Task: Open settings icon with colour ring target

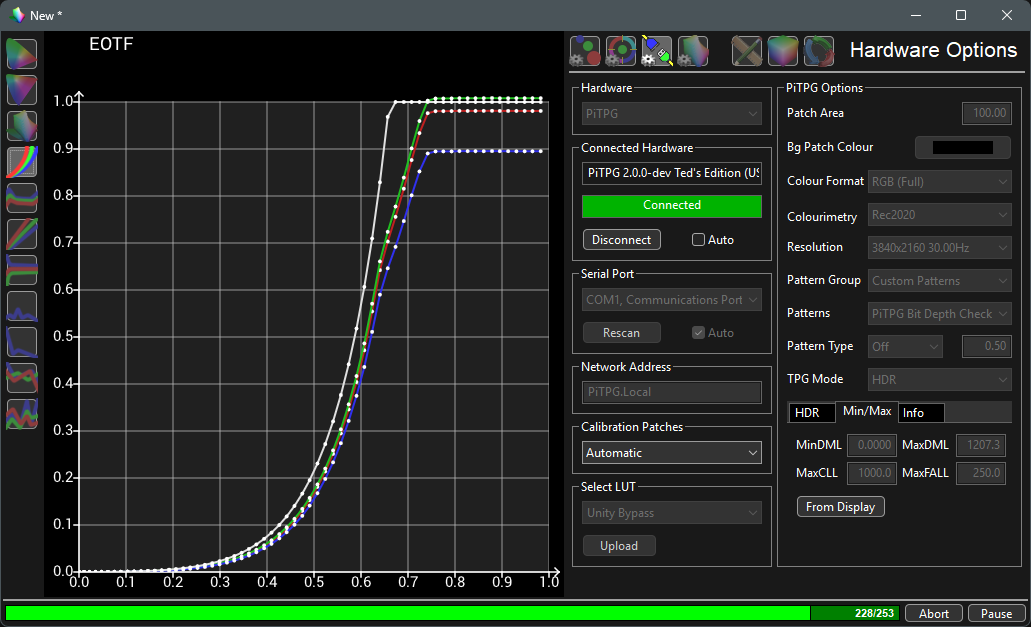Action: pyautogui.click(x=621, y=51)
